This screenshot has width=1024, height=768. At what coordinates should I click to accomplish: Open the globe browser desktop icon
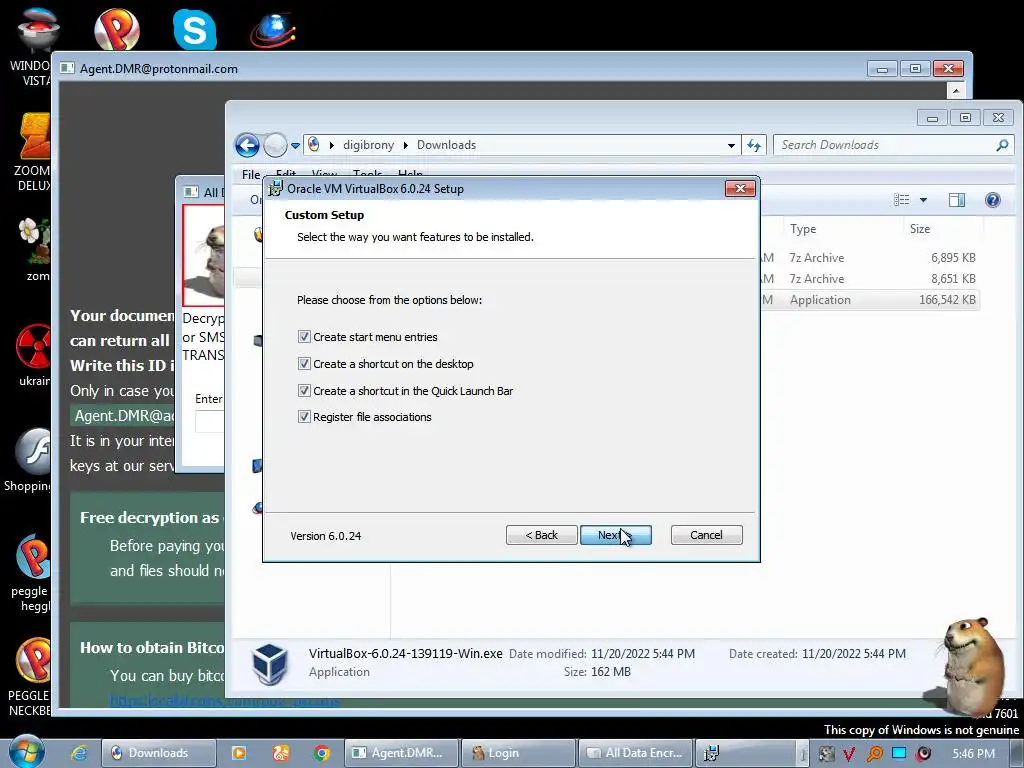[272, 30]
